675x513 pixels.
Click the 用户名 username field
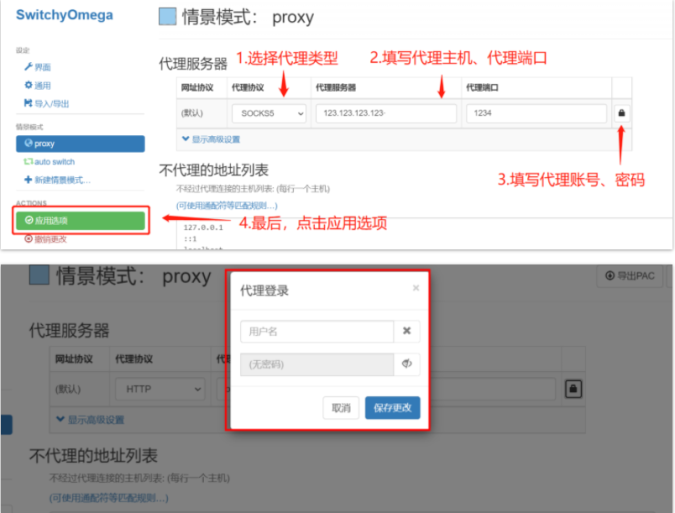point(317,331)
